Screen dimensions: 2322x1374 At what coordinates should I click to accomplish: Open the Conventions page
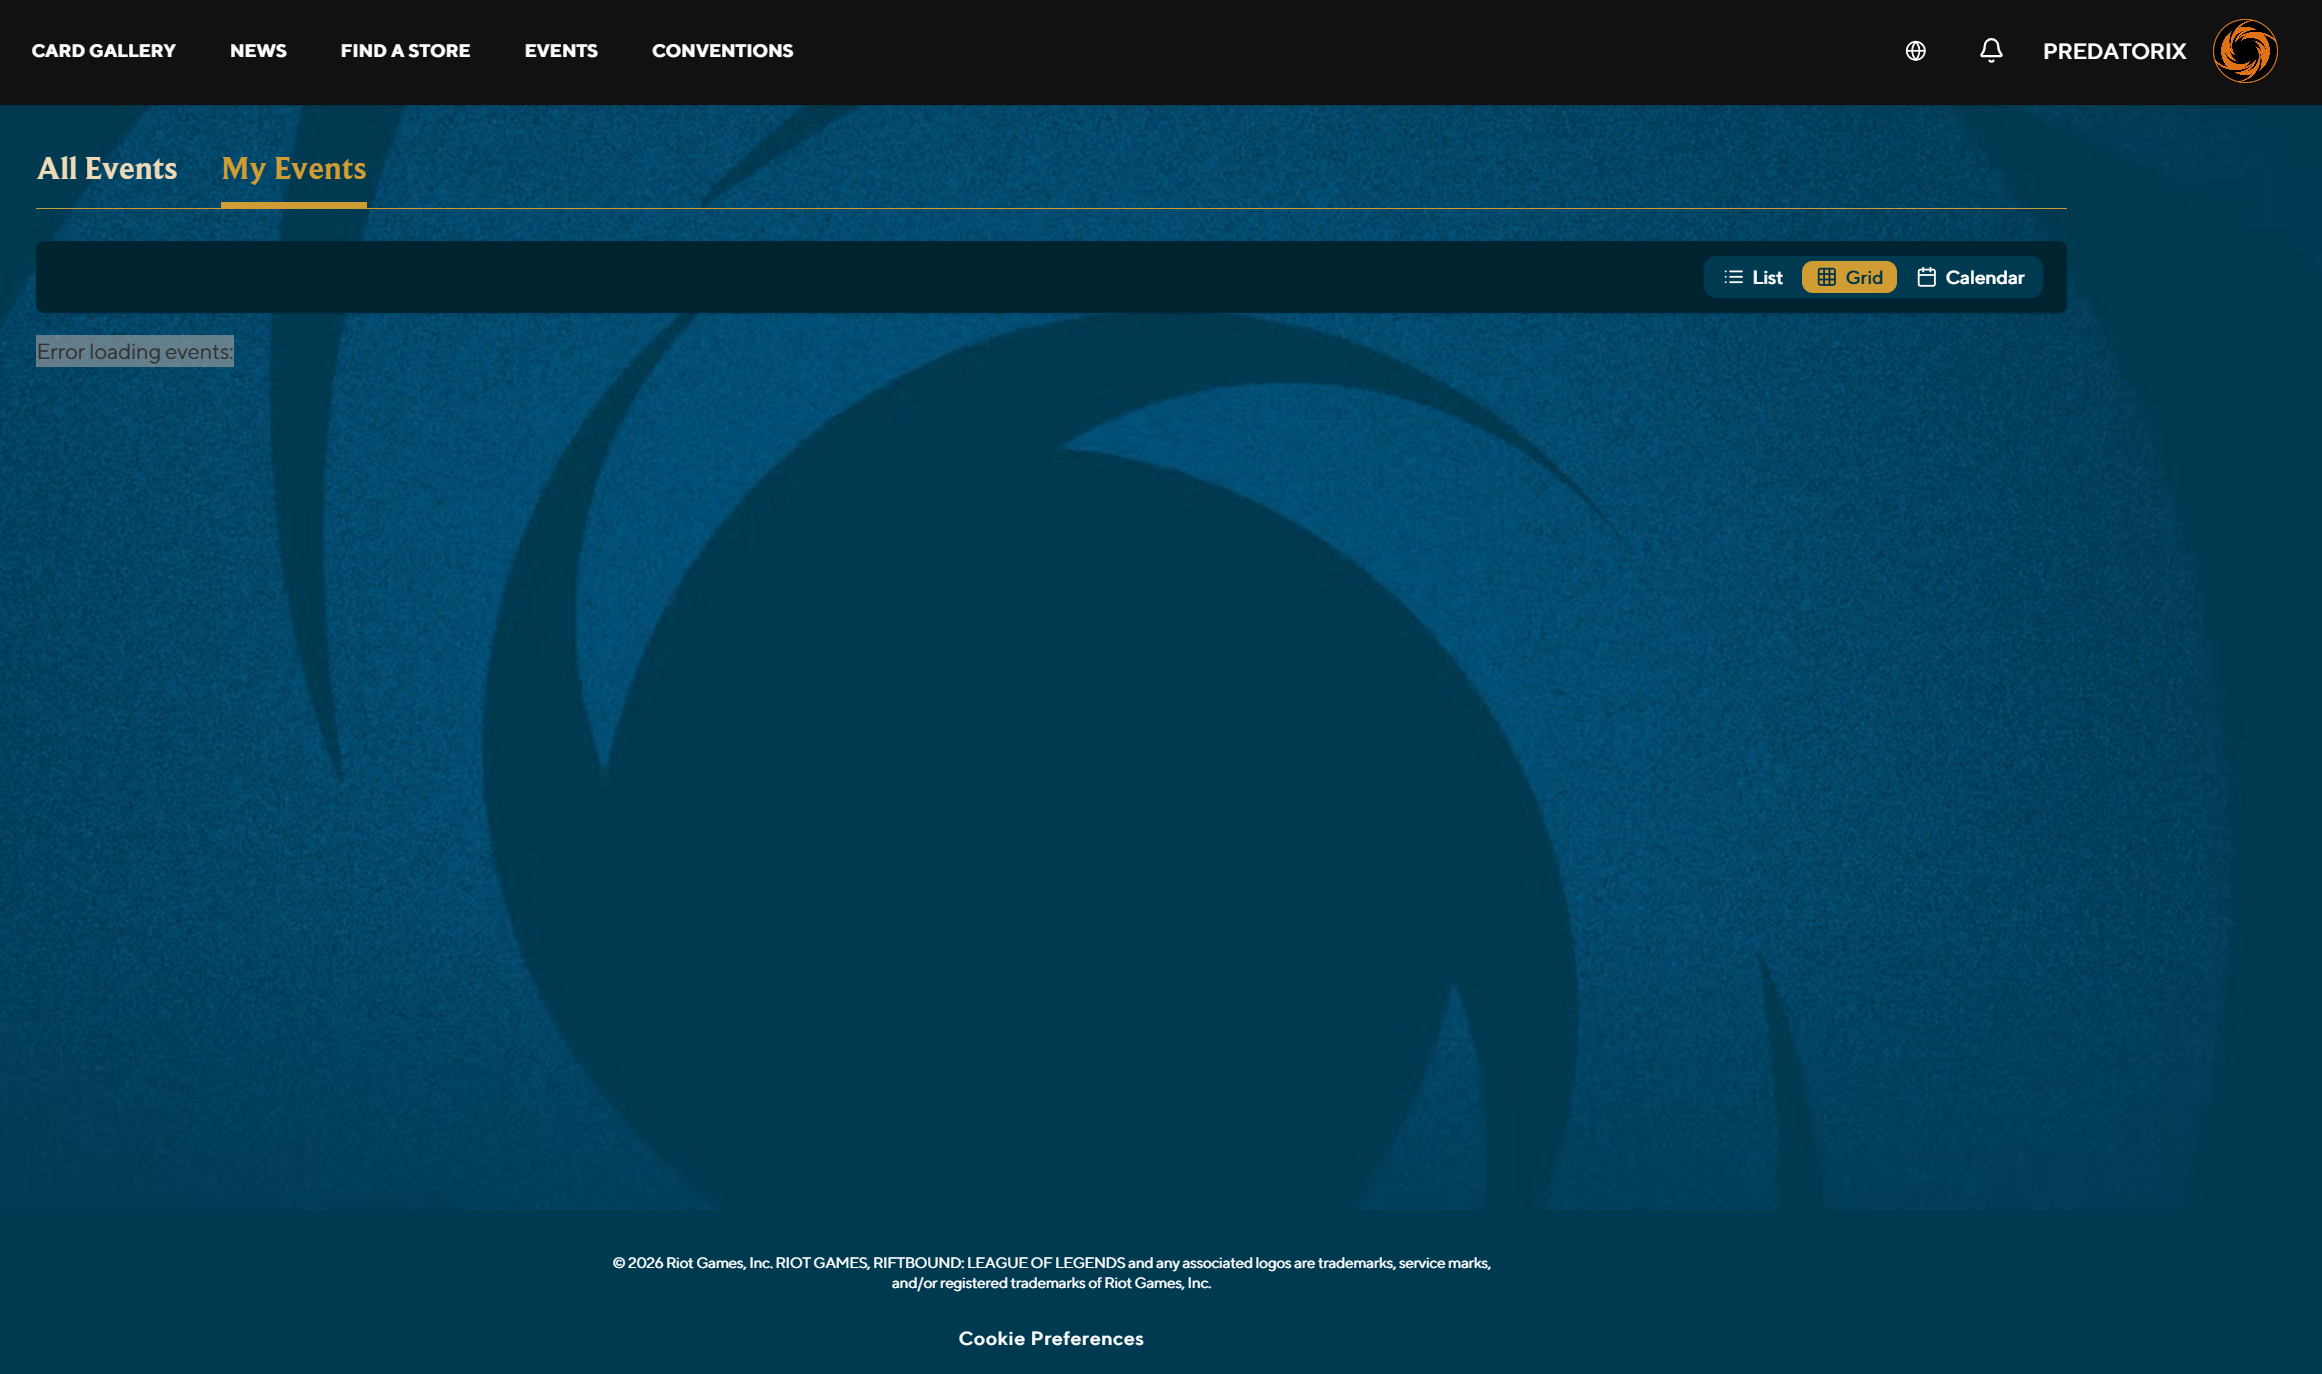point(722,51)
